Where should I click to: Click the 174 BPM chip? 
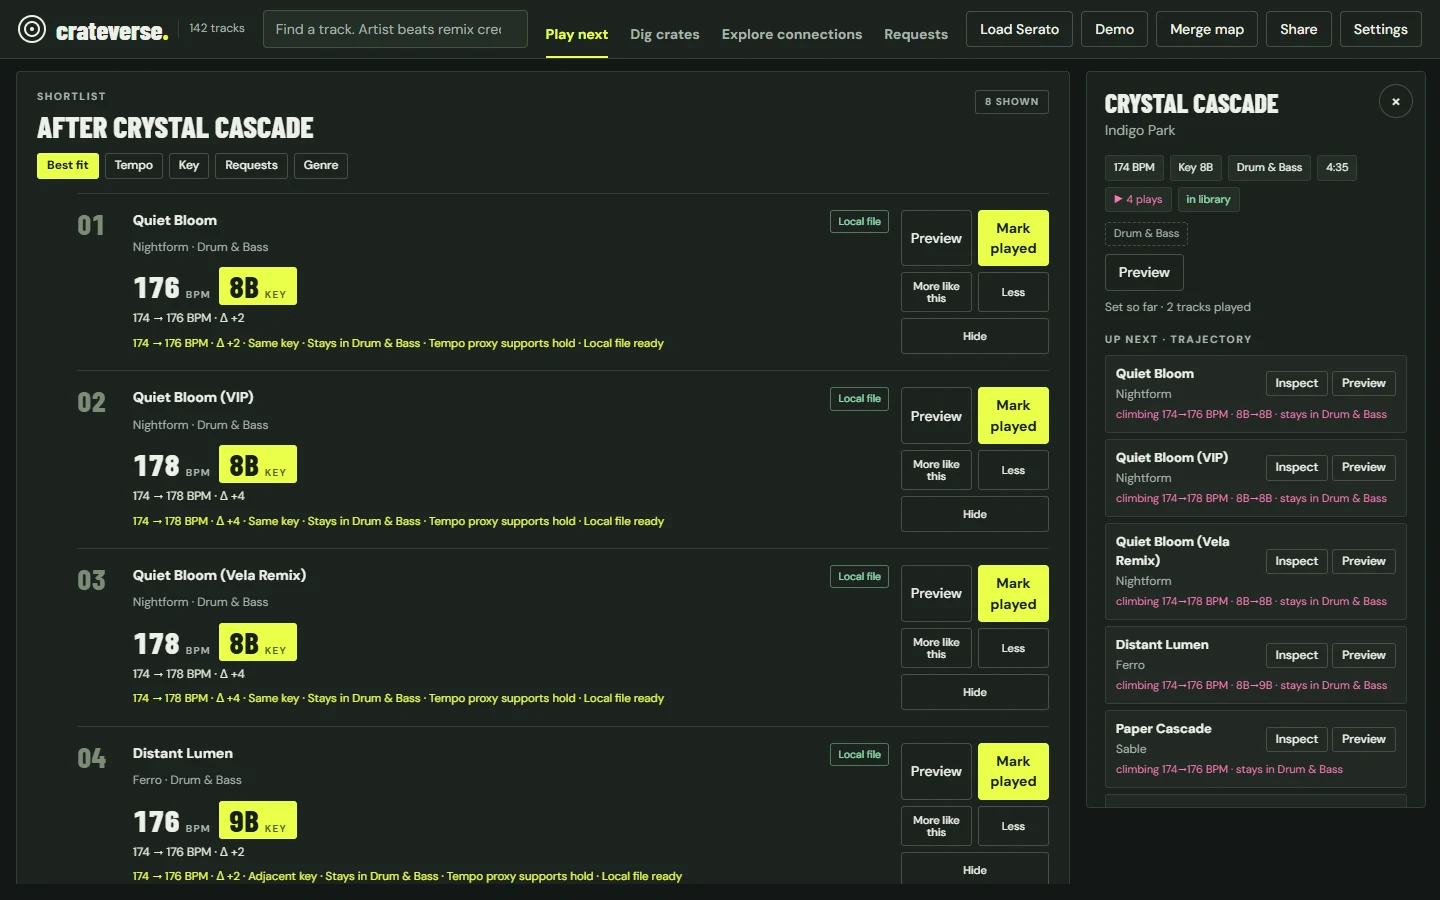coord(1134,167)
